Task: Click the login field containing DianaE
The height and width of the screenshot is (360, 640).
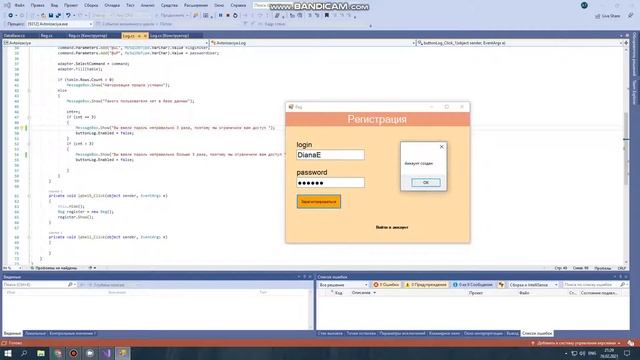Action: coord(330,155)
